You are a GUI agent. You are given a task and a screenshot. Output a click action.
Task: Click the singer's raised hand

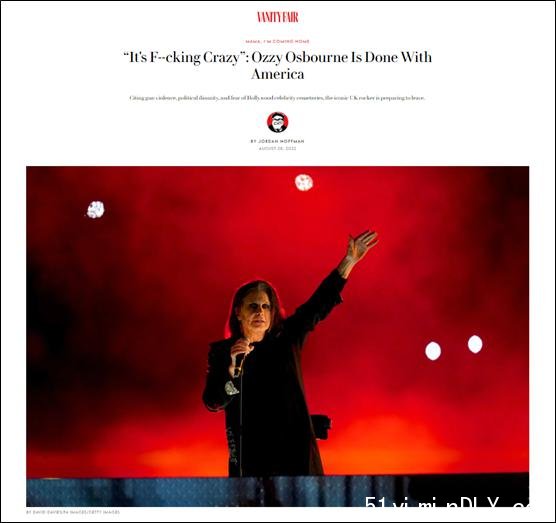361,245
